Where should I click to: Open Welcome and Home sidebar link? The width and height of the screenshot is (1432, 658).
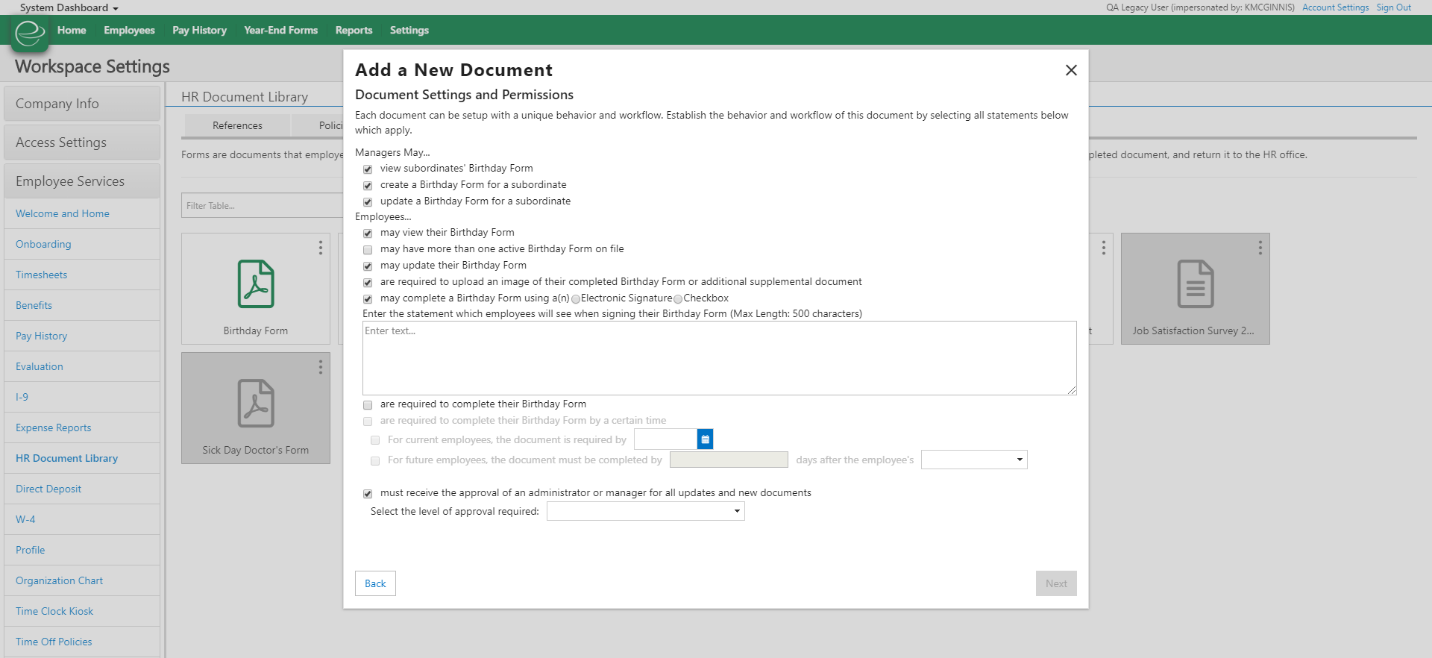click(63, 214)
